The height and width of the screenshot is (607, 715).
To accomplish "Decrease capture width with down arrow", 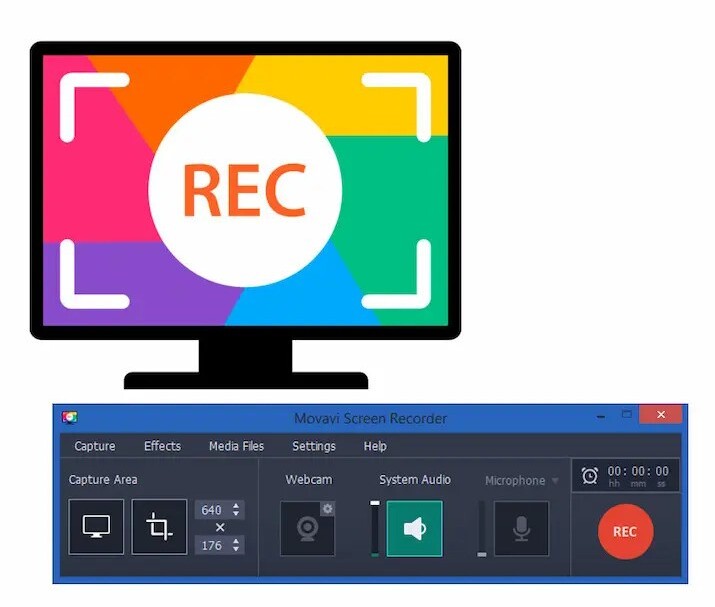I will [236, 514].
